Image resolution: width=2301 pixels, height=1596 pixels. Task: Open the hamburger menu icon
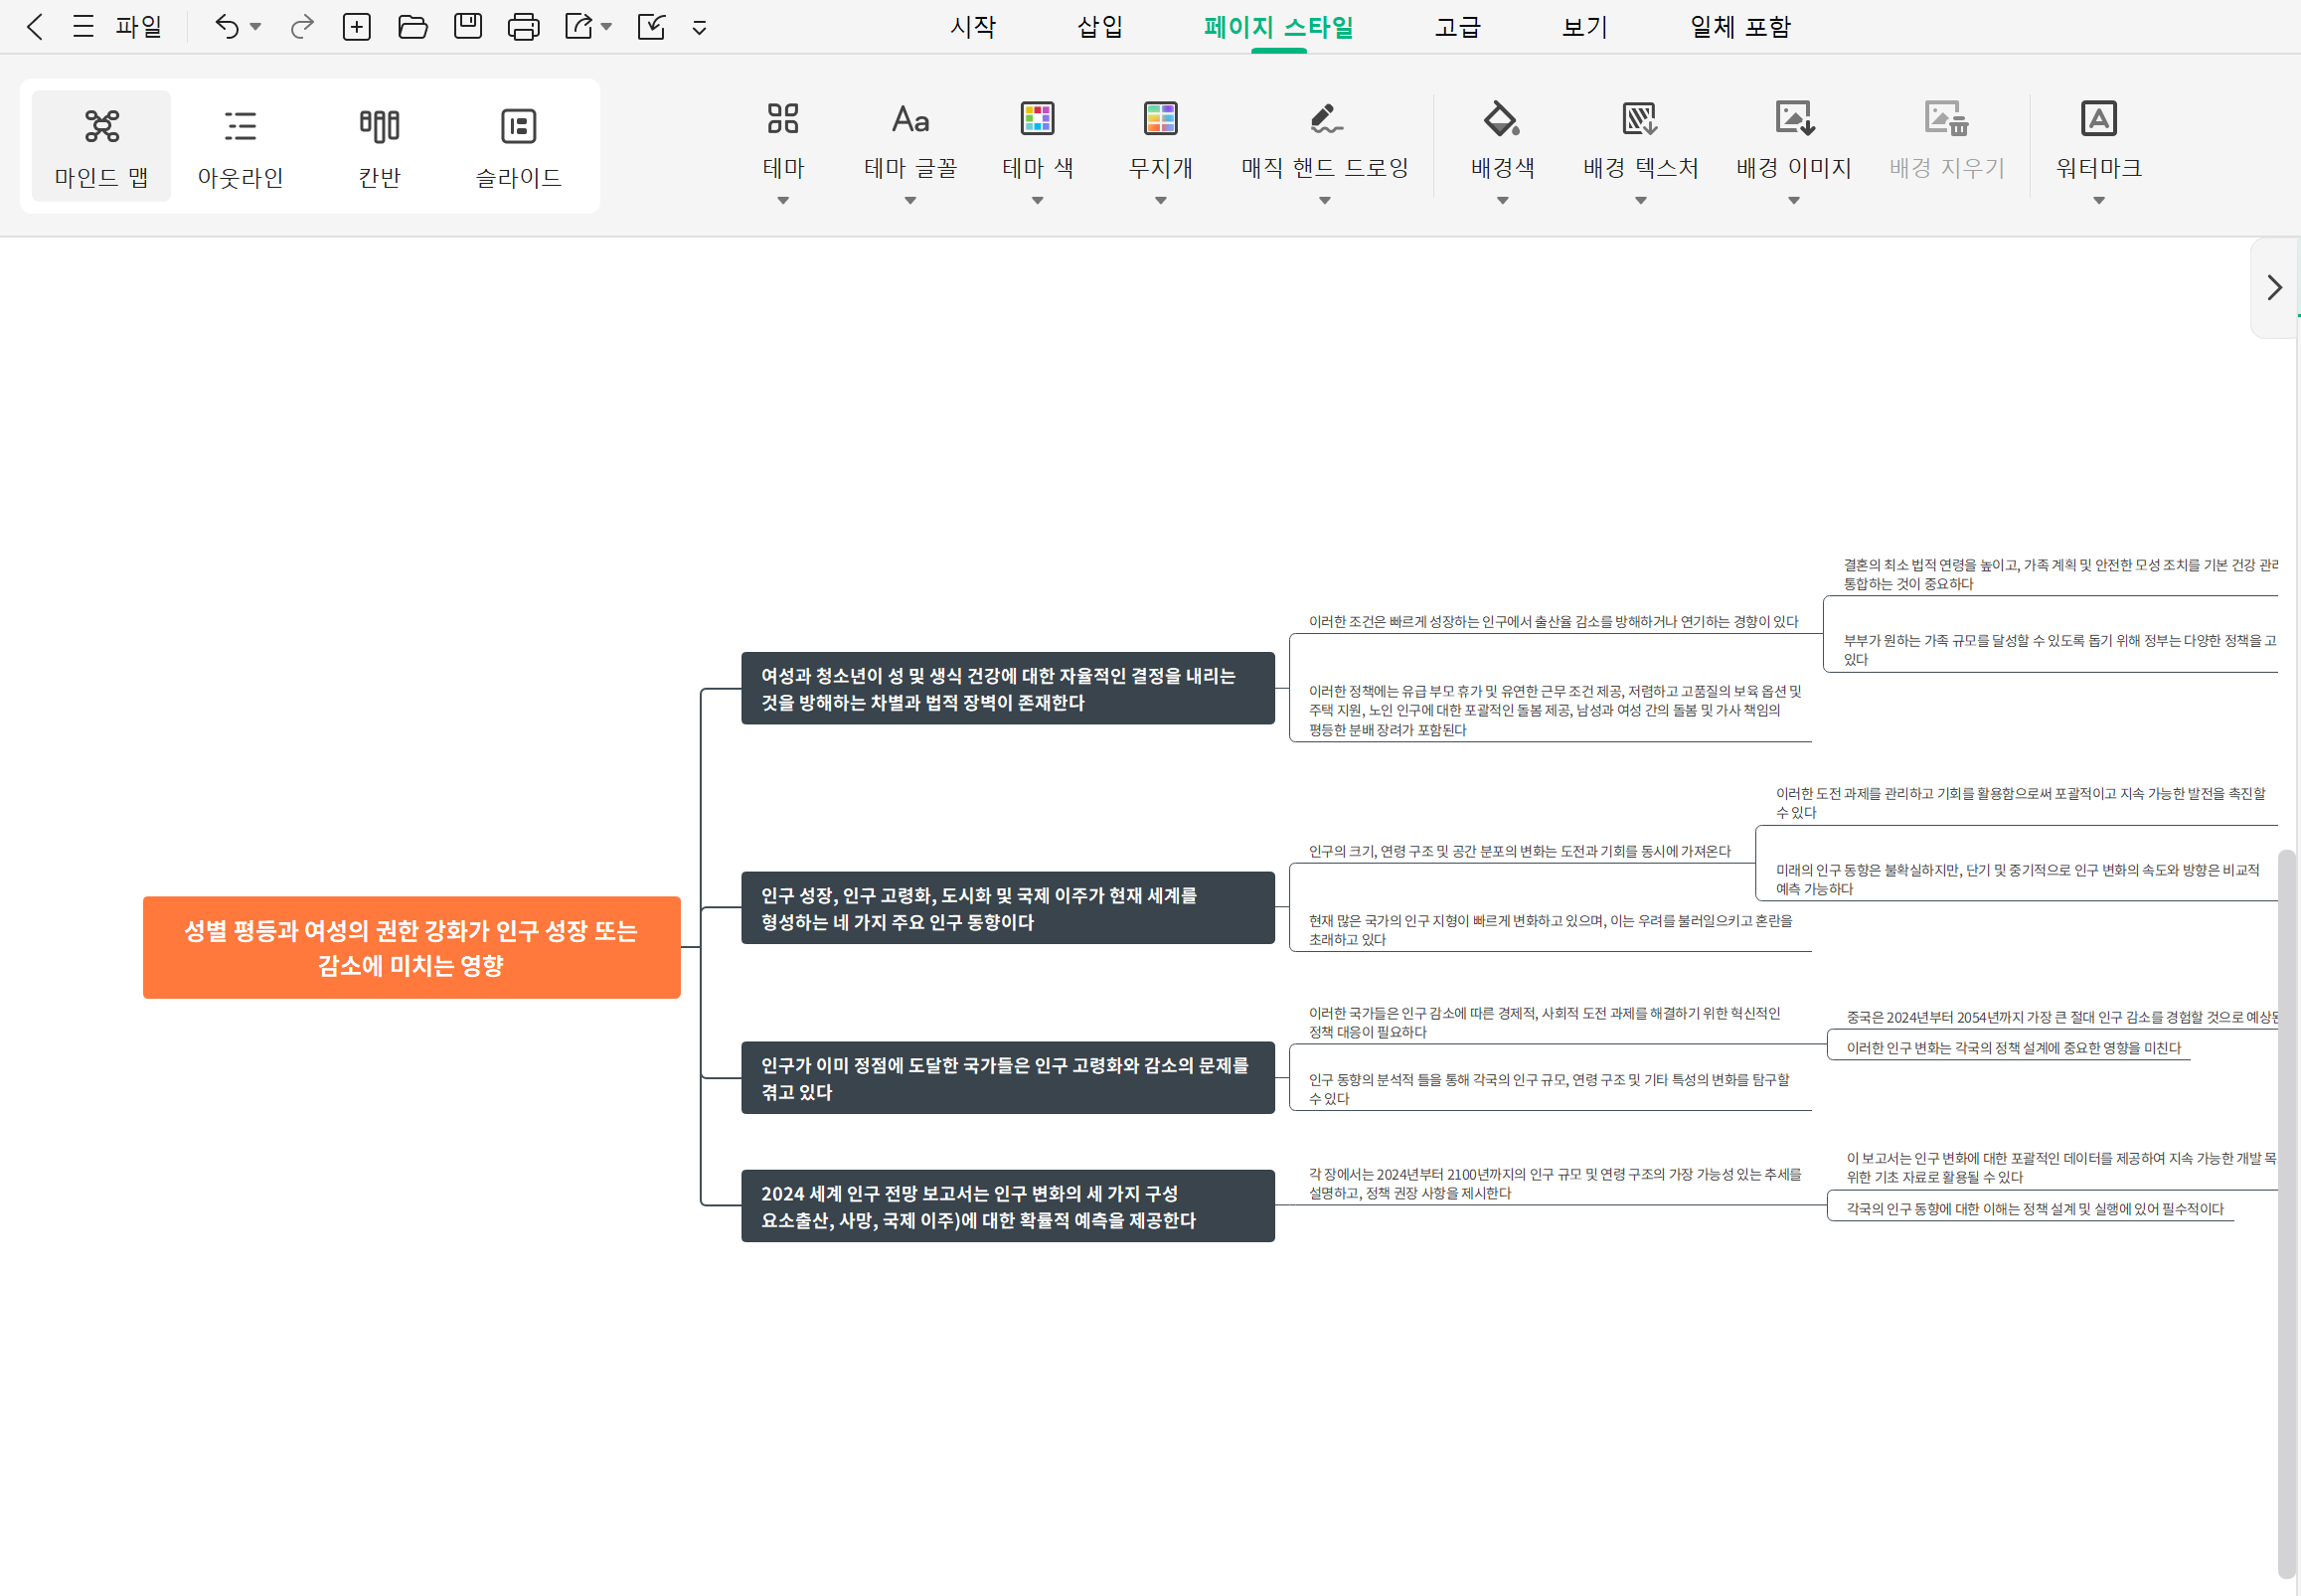click(84, 26)
